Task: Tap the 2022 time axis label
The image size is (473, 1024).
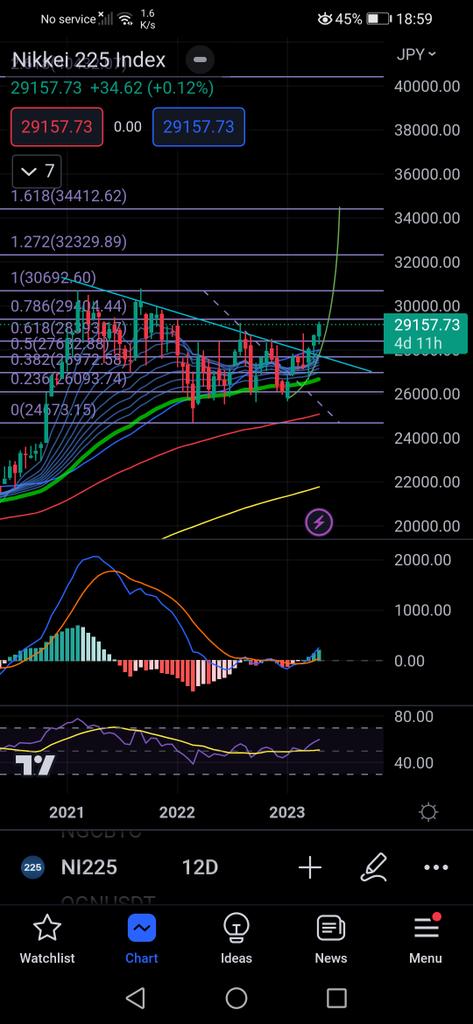Action: 177,812
